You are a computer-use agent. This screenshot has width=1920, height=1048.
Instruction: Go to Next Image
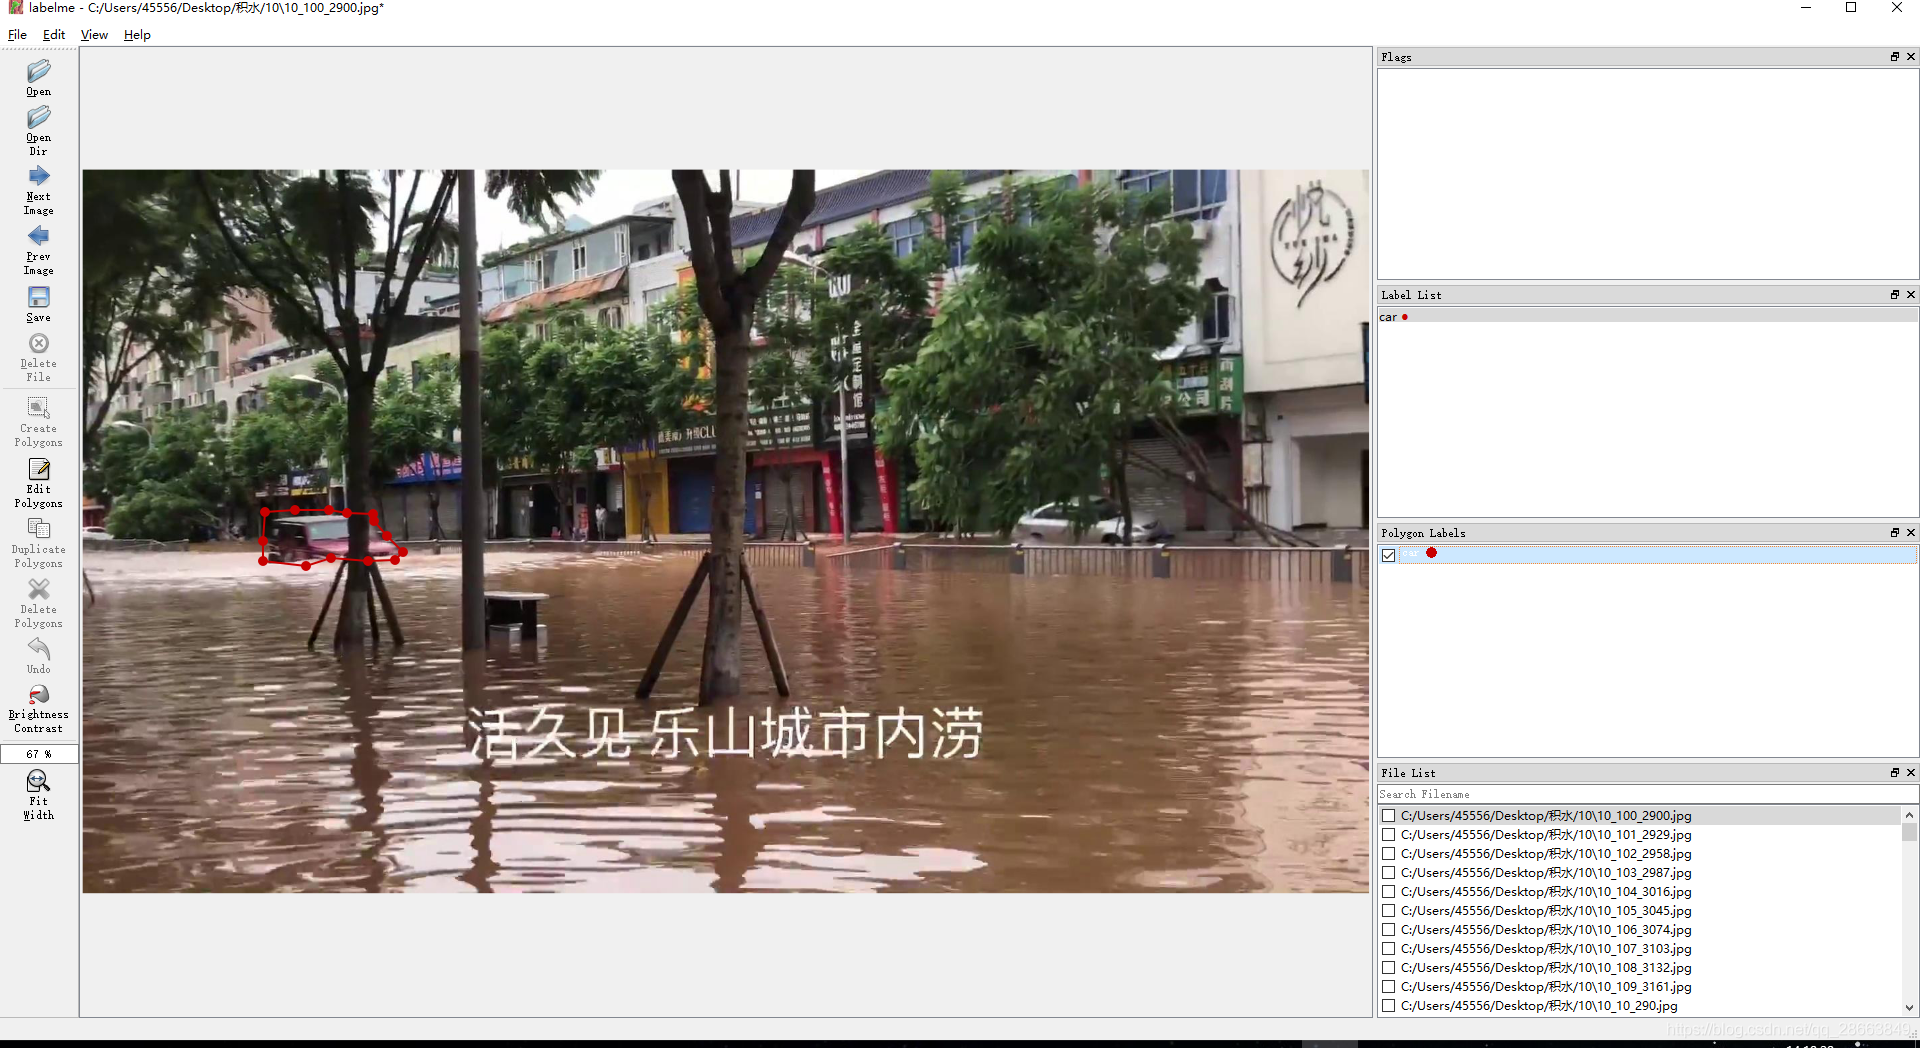pos(38,177)
